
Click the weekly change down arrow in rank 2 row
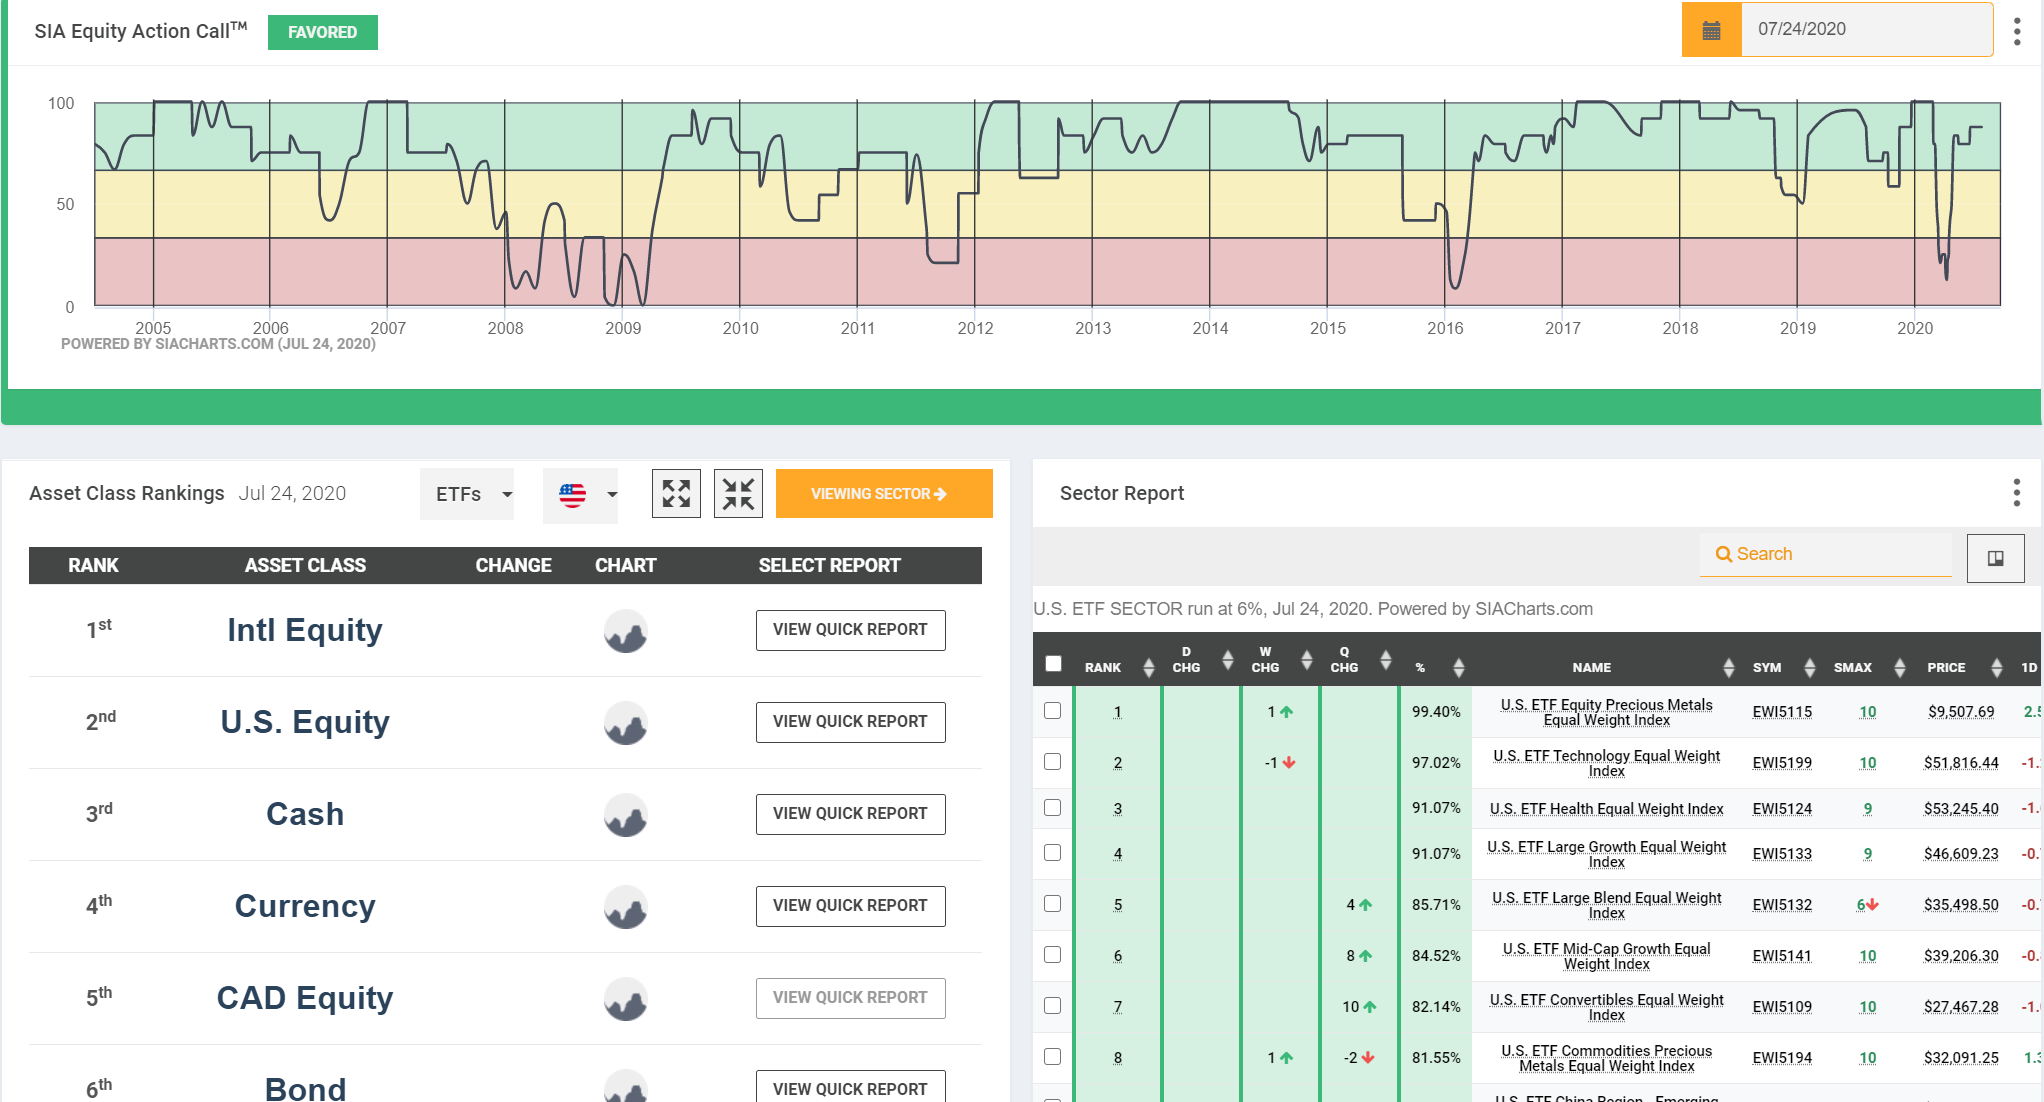tap(1289, 763)
